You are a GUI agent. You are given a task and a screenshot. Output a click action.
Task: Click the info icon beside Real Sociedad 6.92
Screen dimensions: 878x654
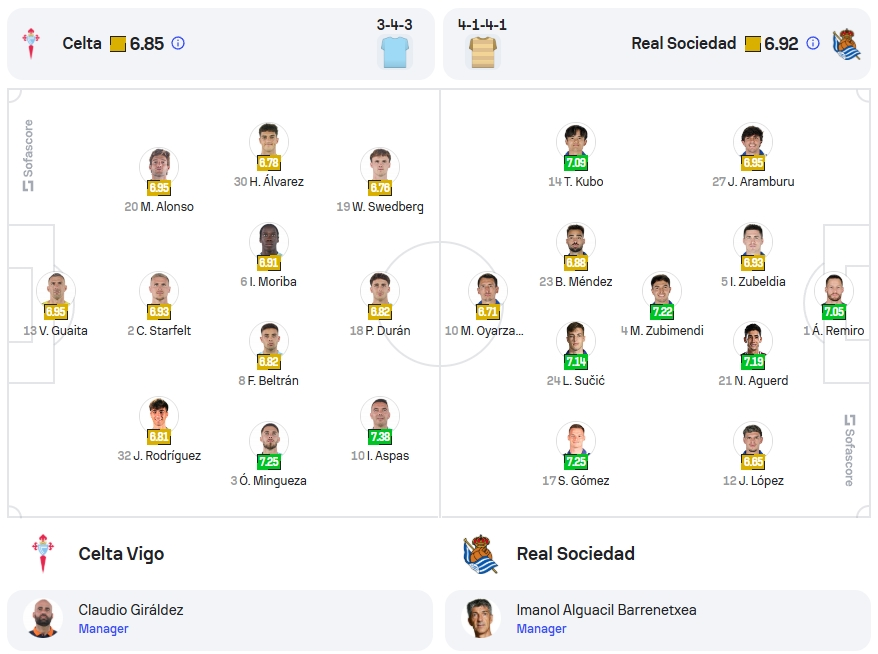[813, 43]
